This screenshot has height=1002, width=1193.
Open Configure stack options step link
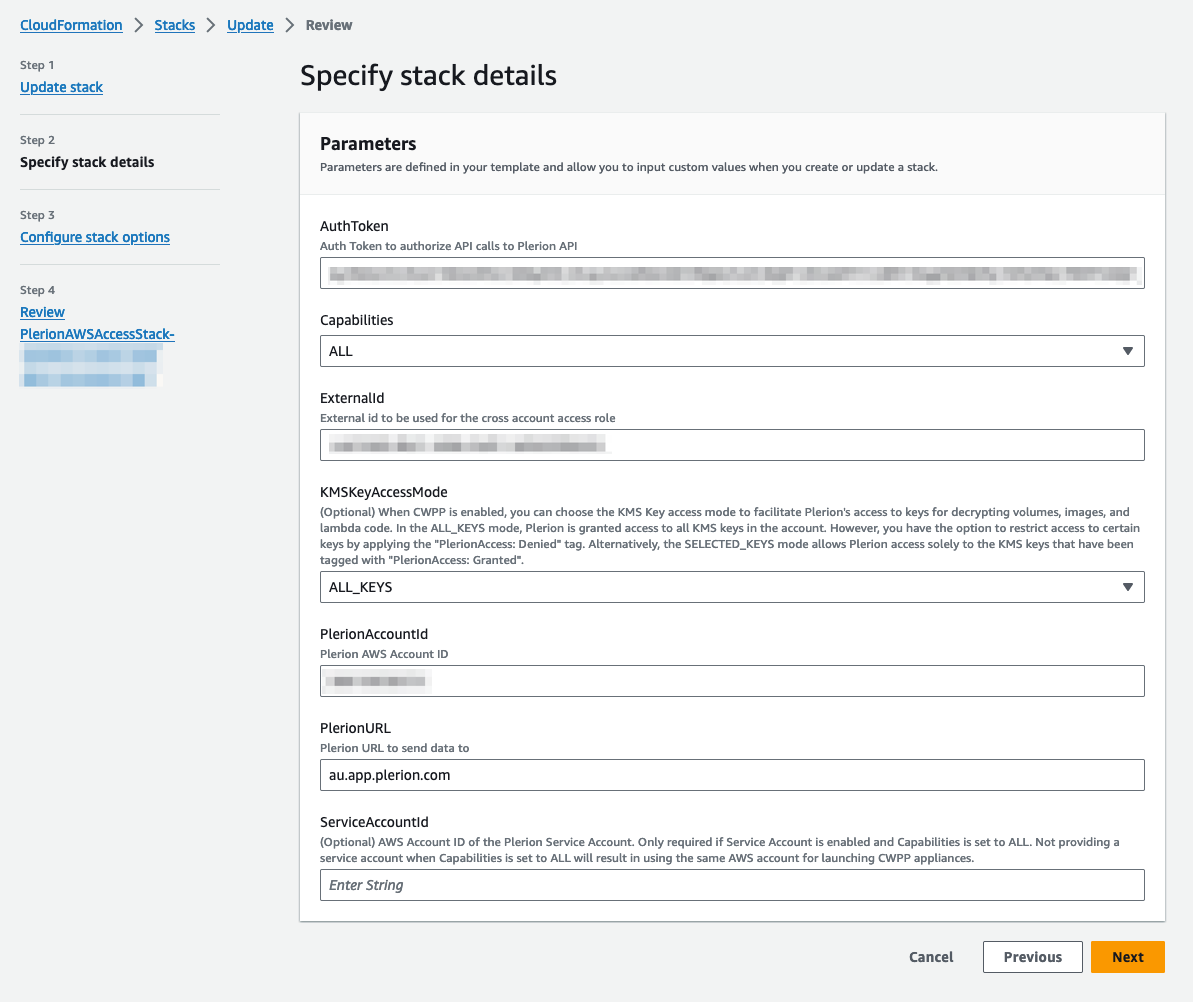pos(94,237)
